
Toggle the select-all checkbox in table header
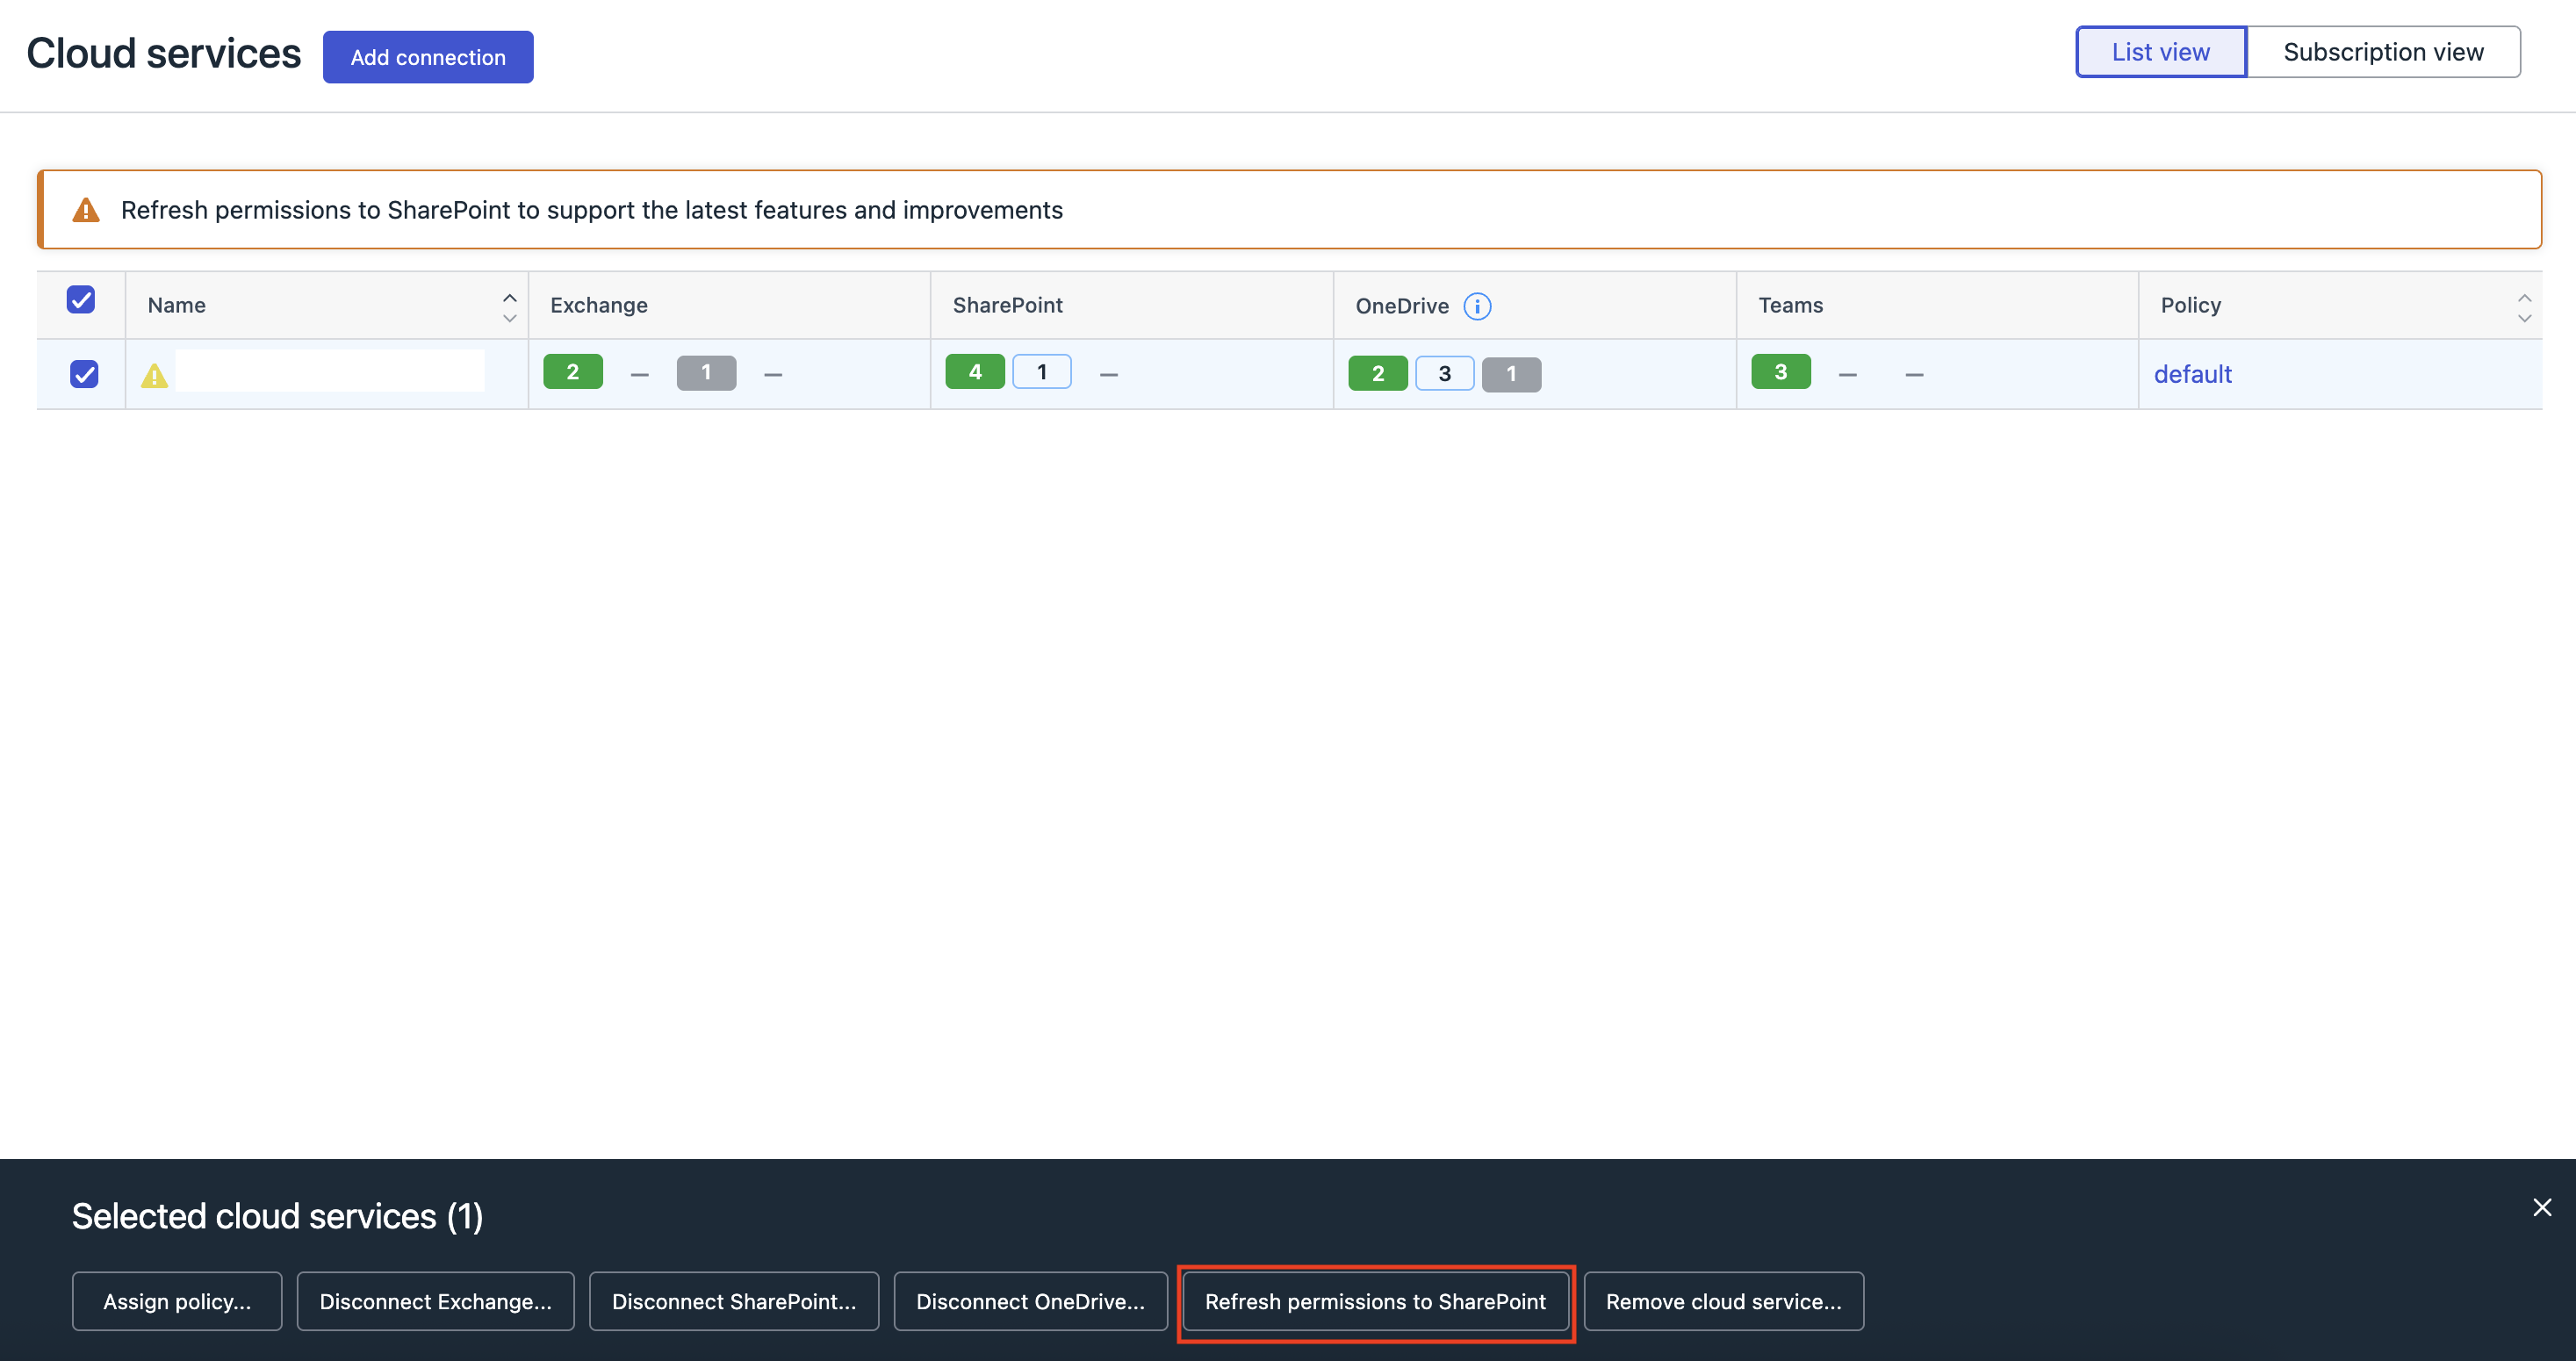point(81,300)
